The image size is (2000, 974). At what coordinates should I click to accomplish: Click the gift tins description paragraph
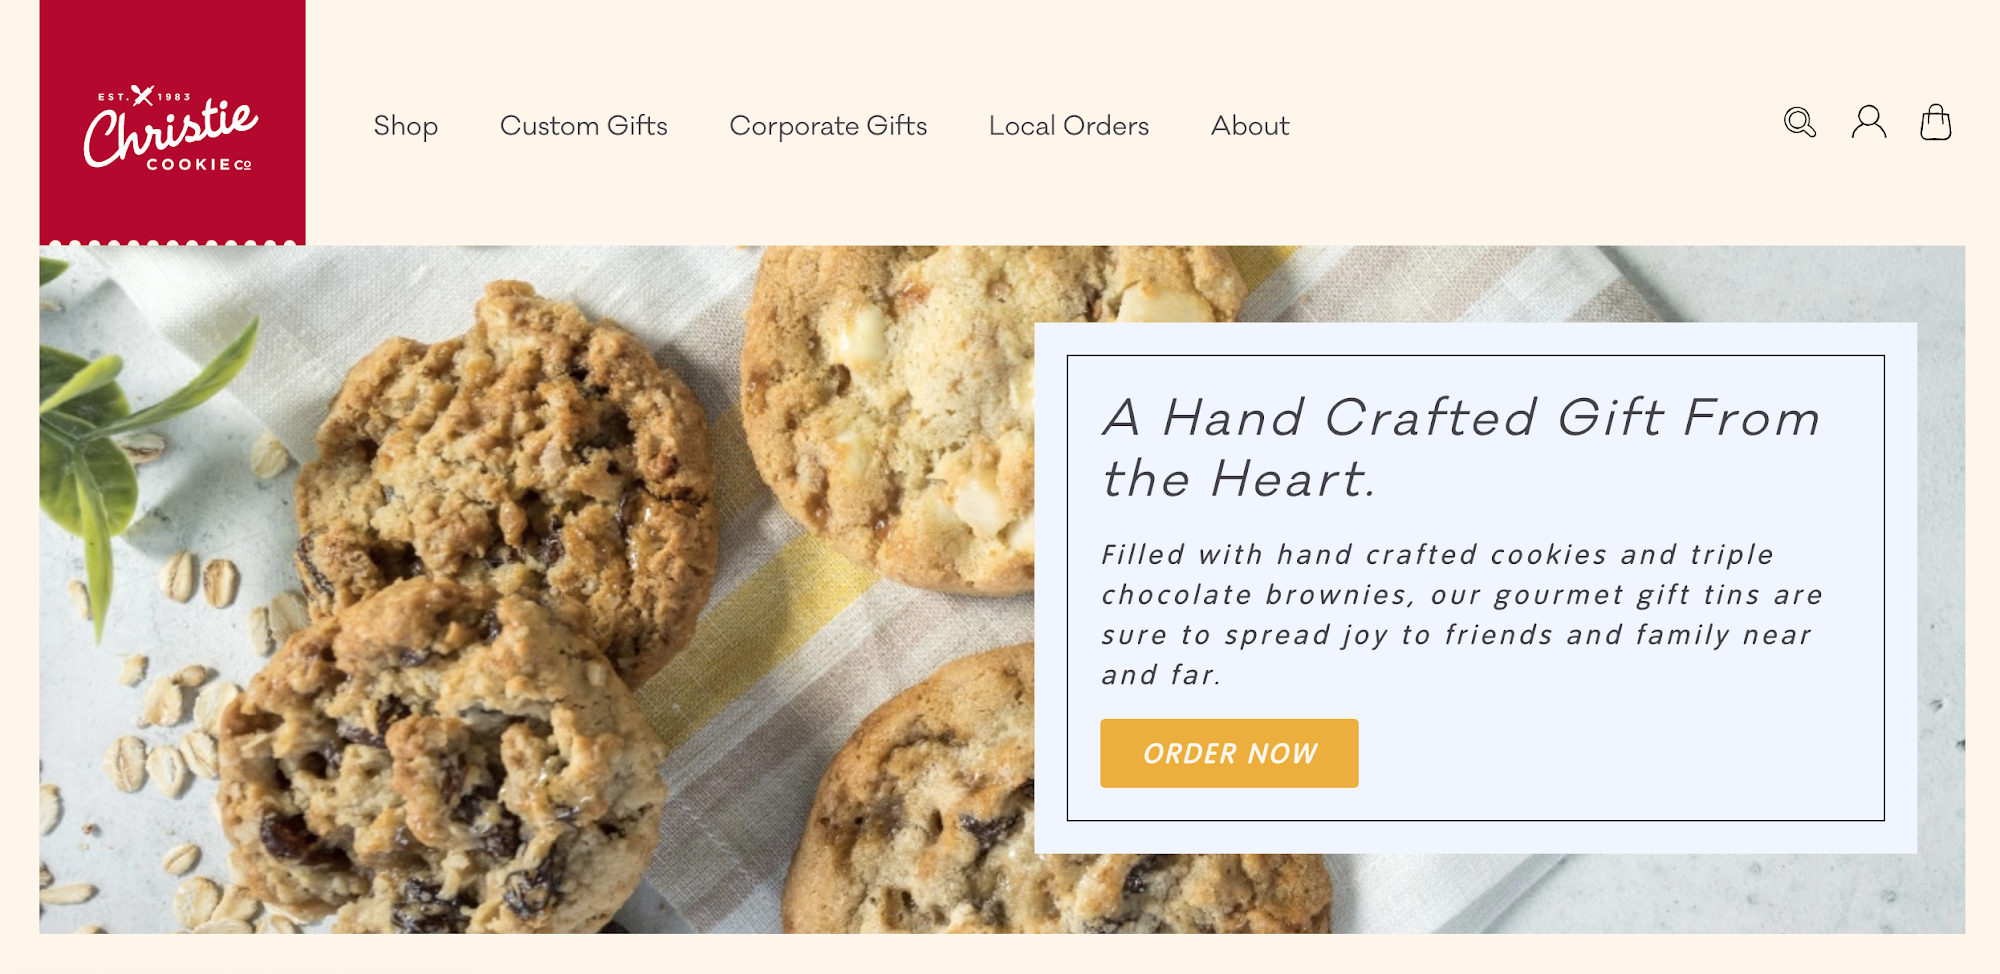coord(1460,614)
